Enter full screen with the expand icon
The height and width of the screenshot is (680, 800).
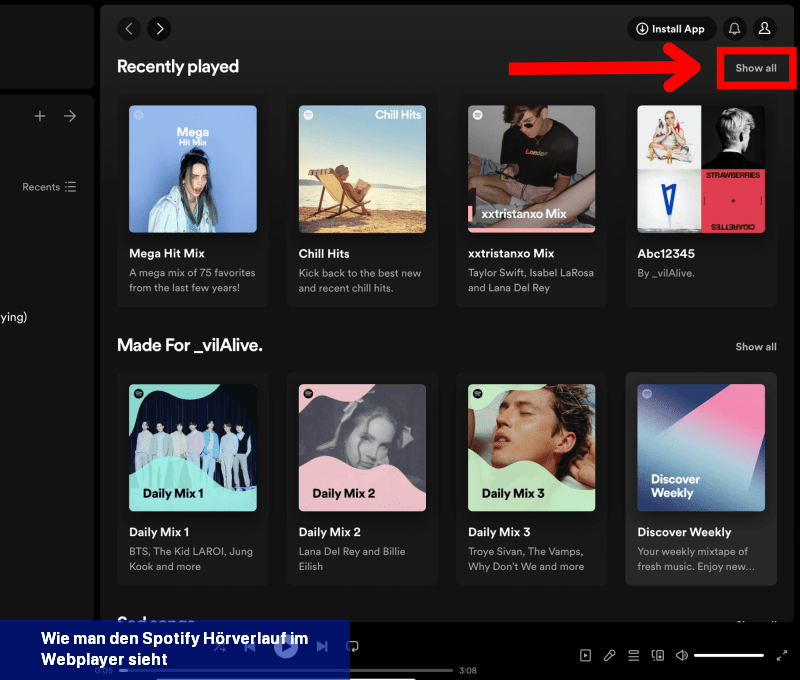782,656
